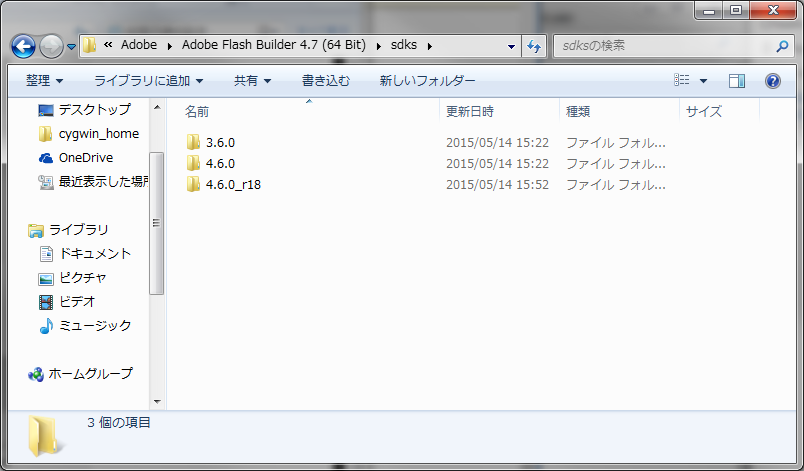Click folder name 4.6.0
Screen dimensions: 804x471
click(x=220, y=163)
